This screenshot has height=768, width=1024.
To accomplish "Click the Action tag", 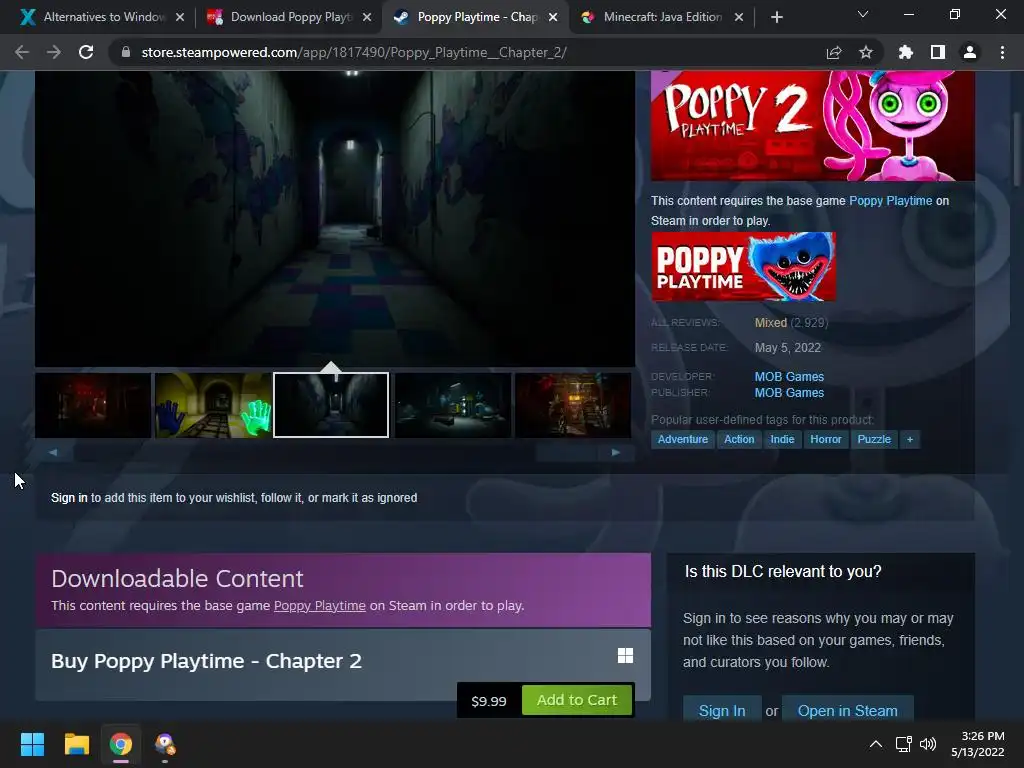I will (739, 440).
